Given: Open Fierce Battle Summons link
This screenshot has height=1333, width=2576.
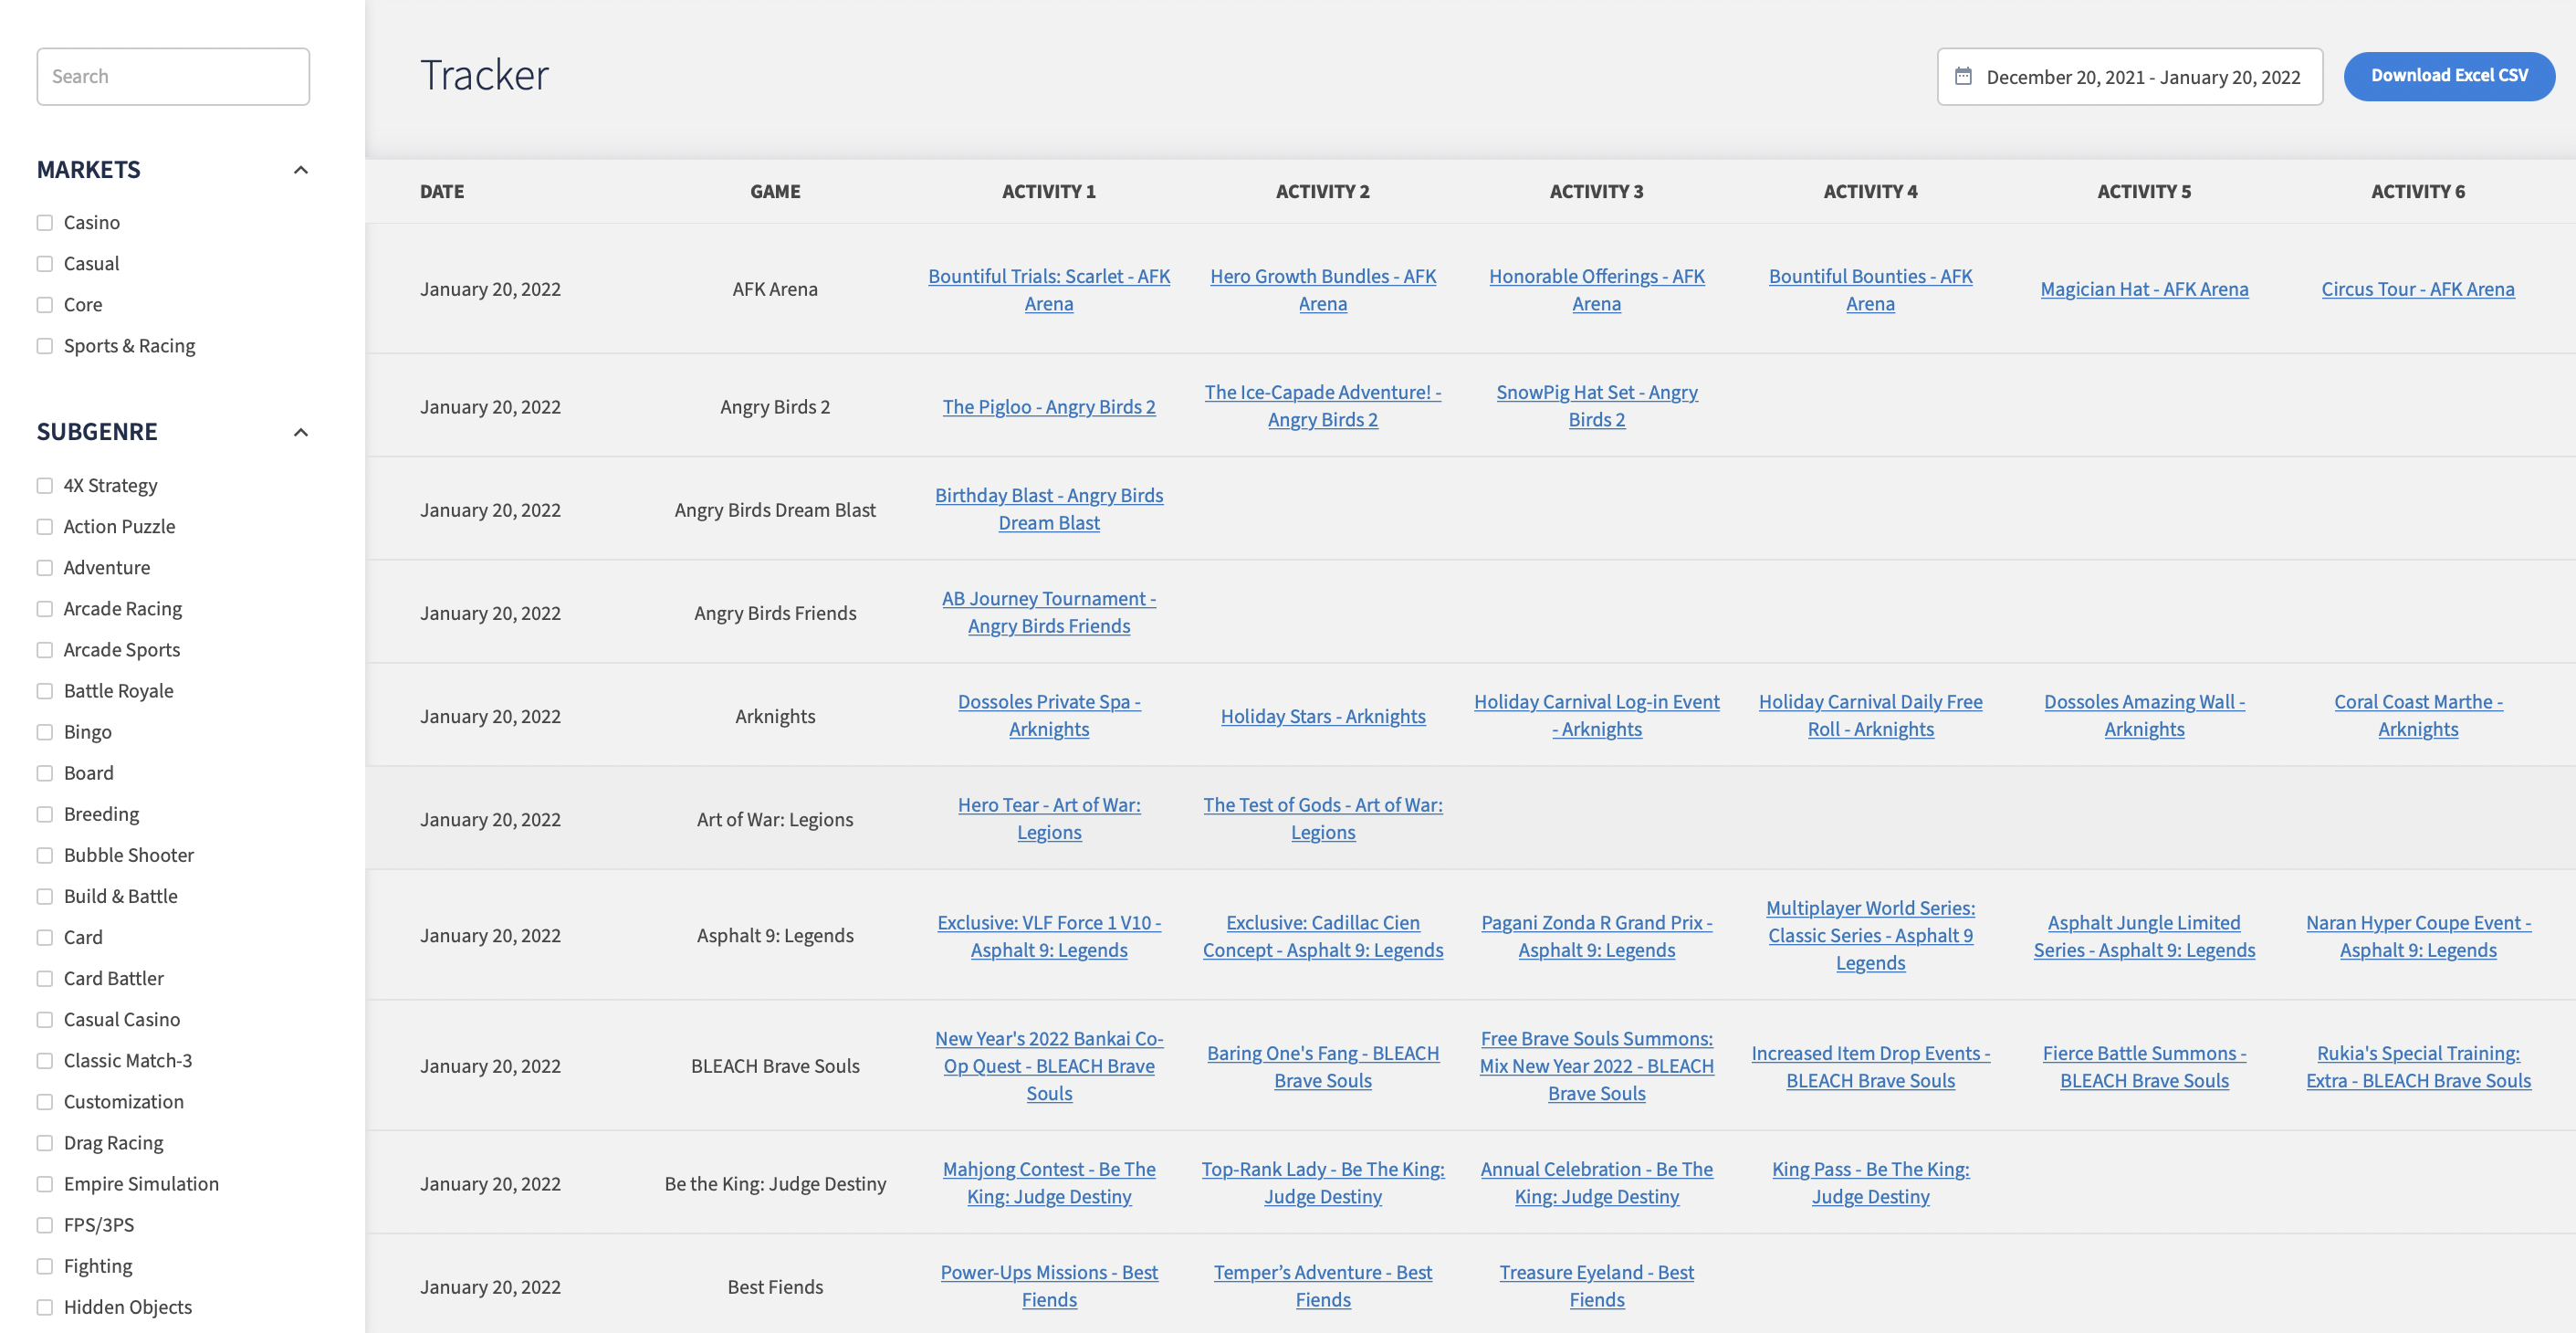Looking at the screenshot, I should (2143, 1066).
